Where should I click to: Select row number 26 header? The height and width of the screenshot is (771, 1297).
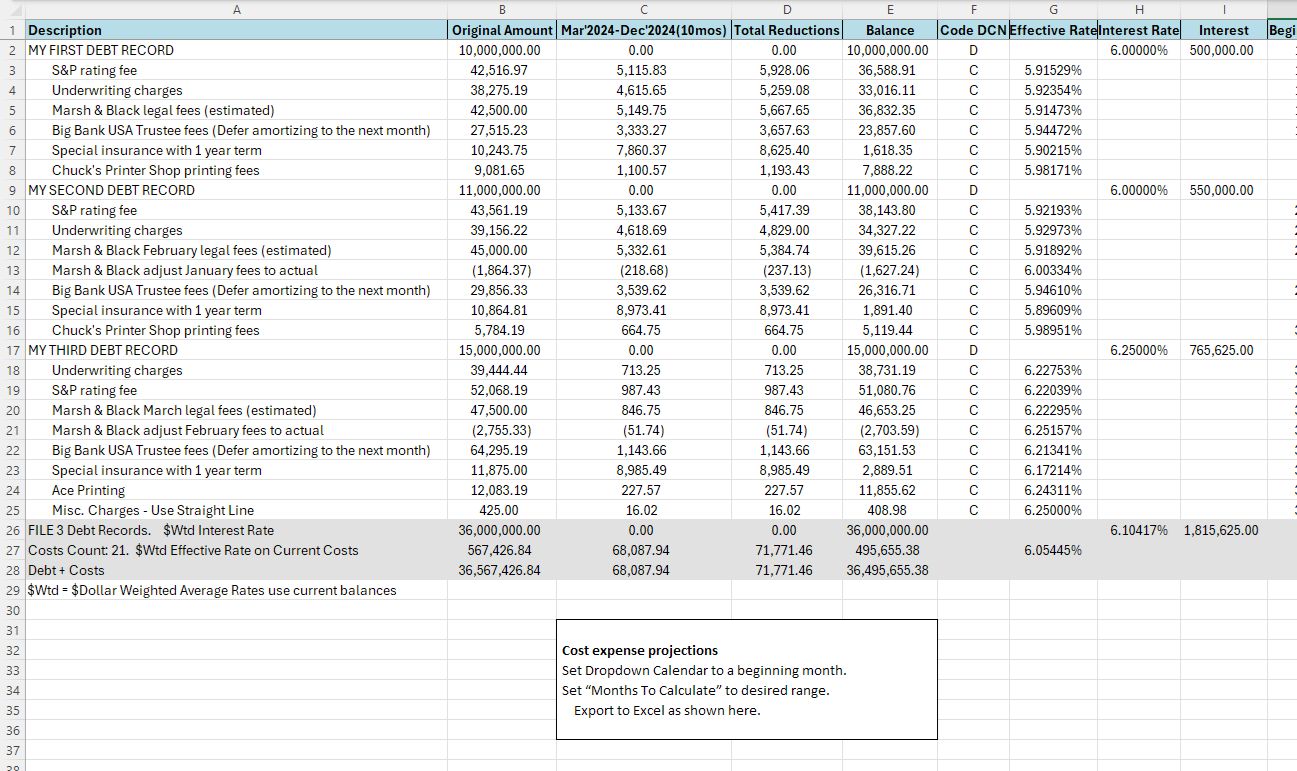(12, 530)
